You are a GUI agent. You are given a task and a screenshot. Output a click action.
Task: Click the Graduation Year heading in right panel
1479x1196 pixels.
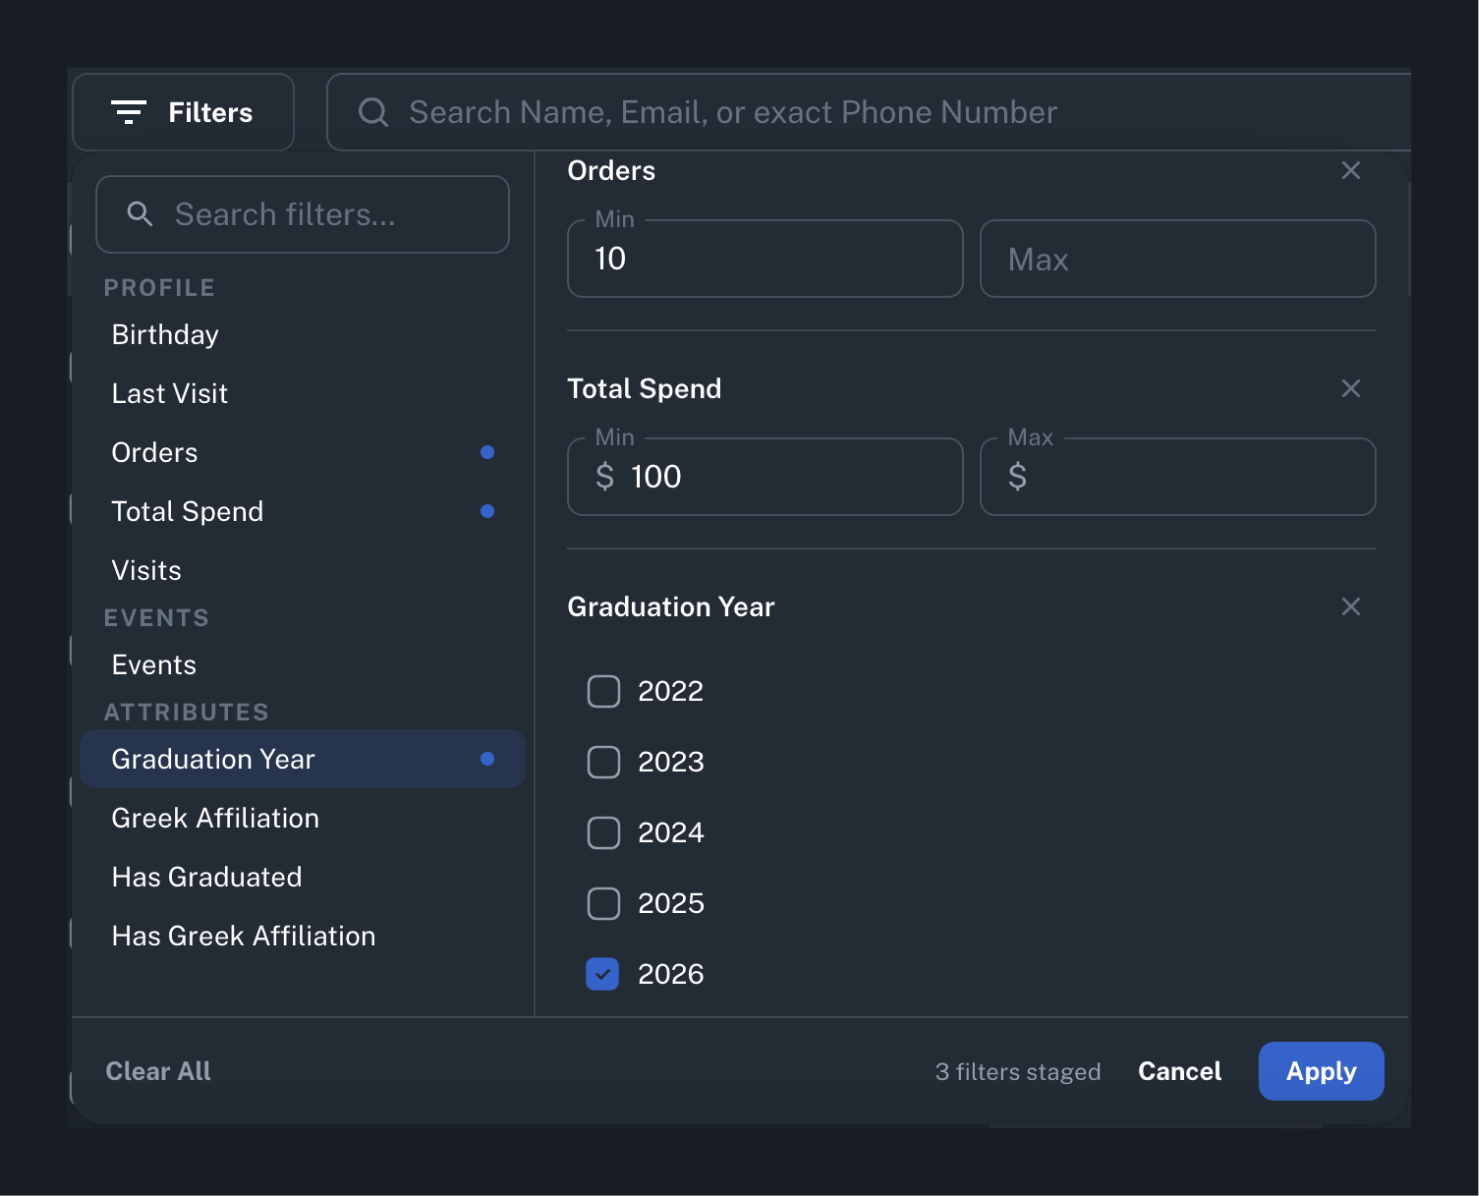tap(671, 607)
